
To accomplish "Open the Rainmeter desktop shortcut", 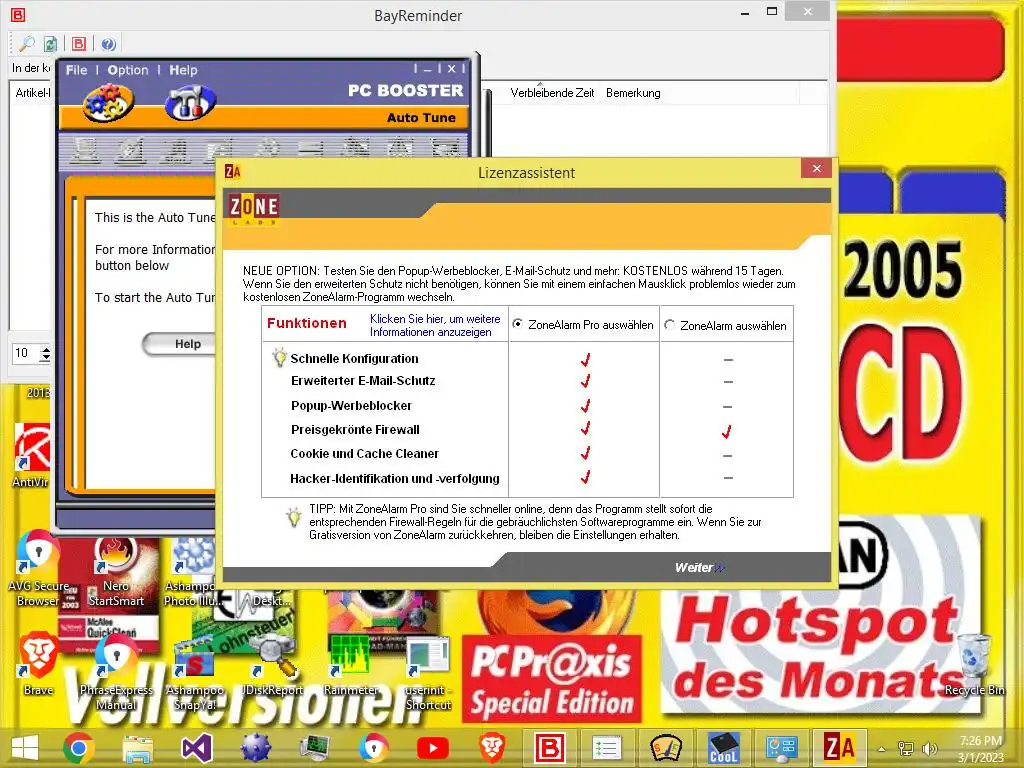I will 351,666.
